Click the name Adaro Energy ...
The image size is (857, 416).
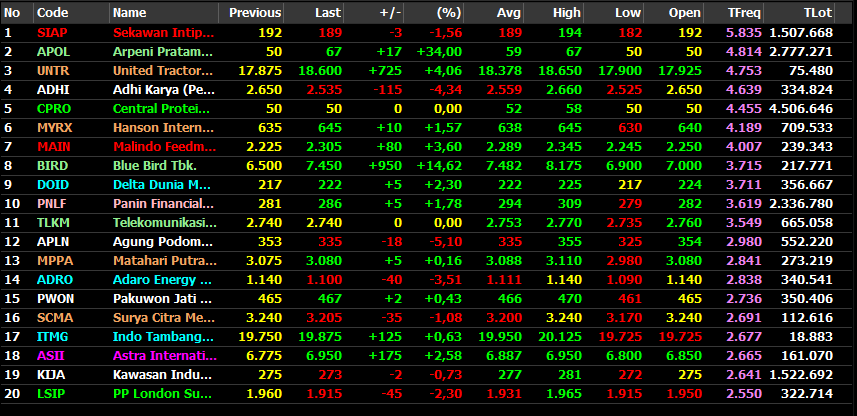pyautogui.click(x=162, y=280)
